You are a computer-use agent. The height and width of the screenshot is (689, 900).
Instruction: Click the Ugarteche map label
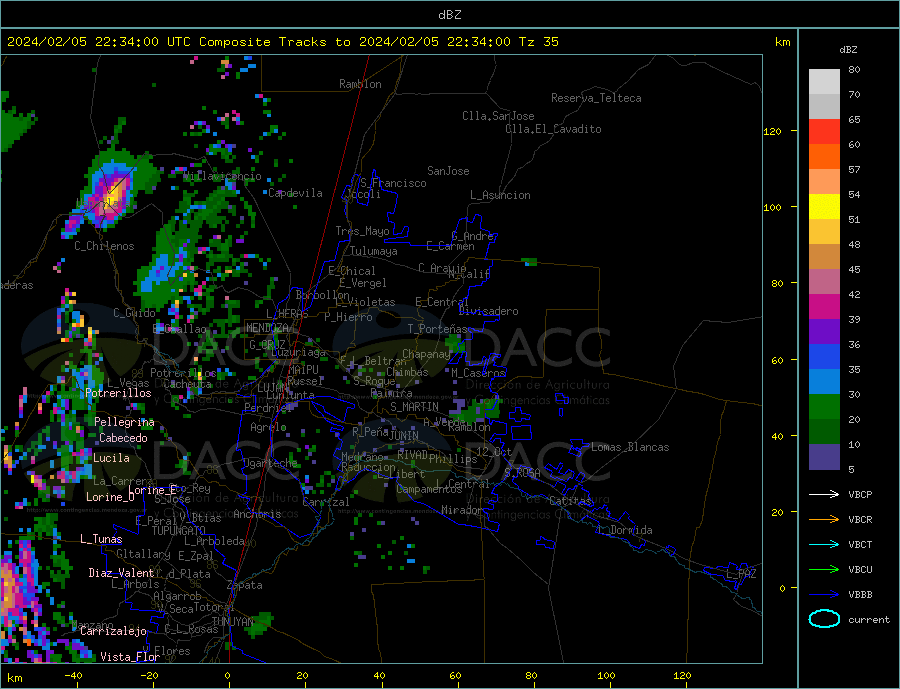[270, 463]
